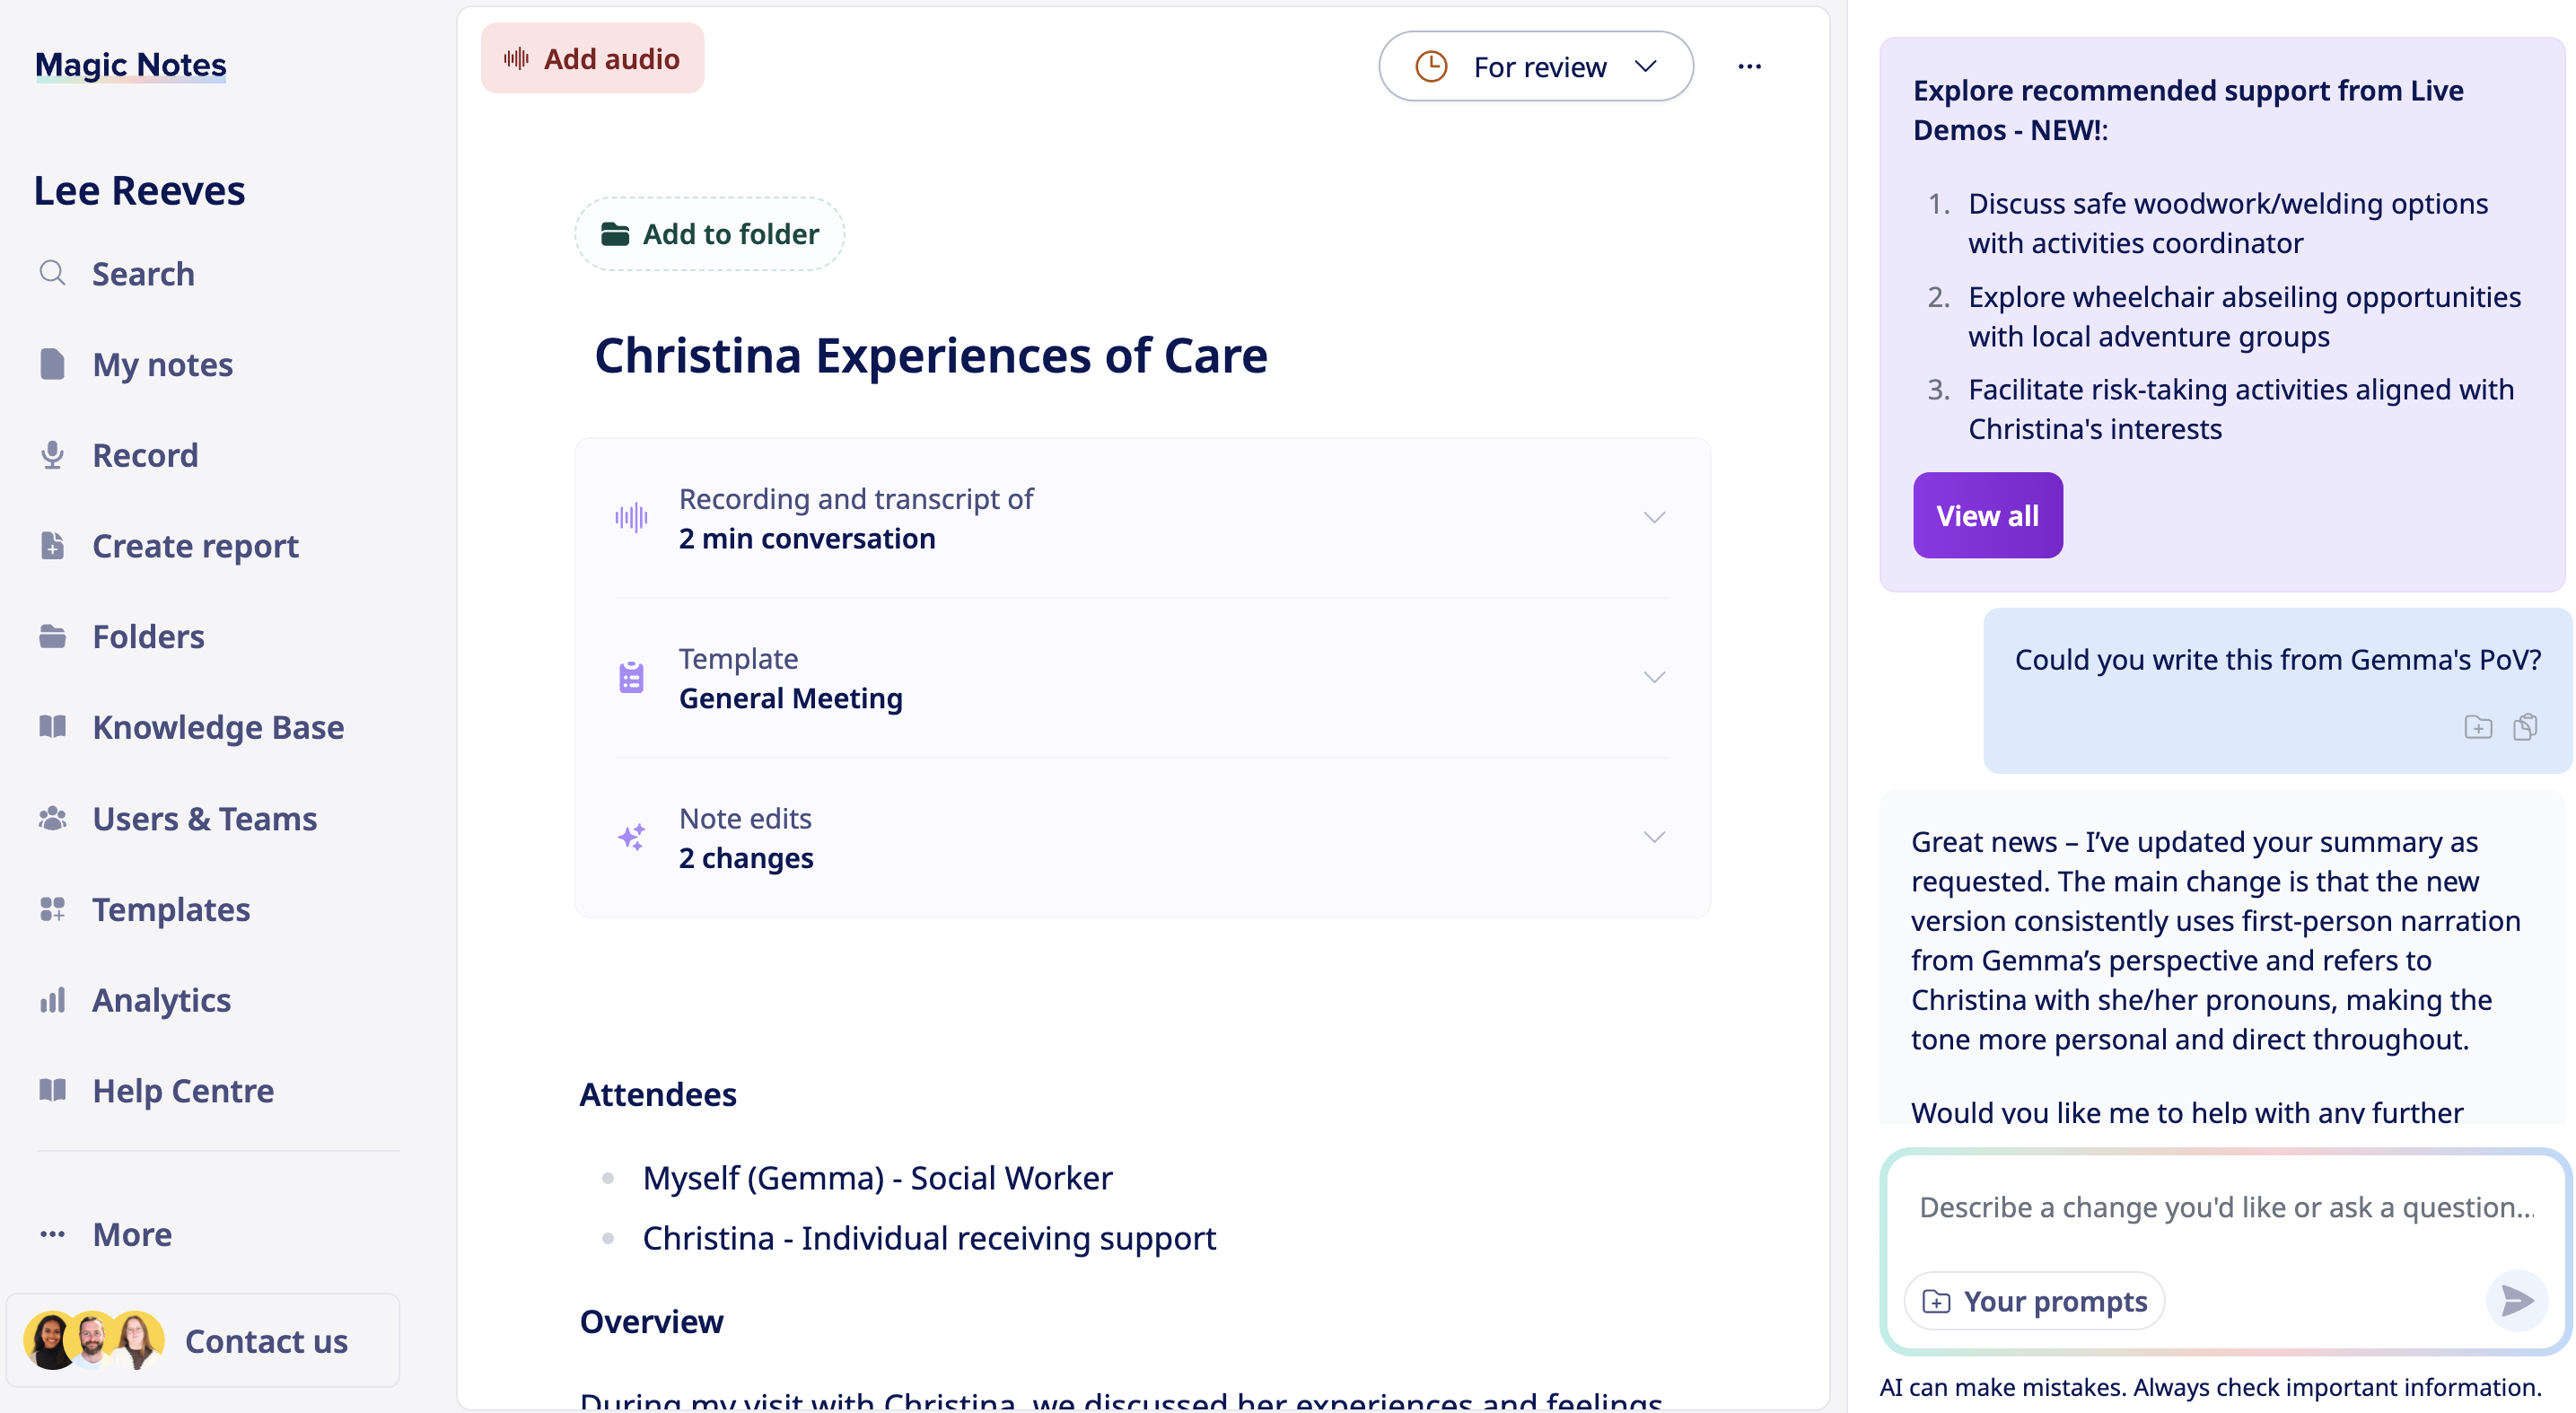The height and width of the screenshot is (1413, 2576).
Task: Click the Add audio button
Action: point(592,59)
